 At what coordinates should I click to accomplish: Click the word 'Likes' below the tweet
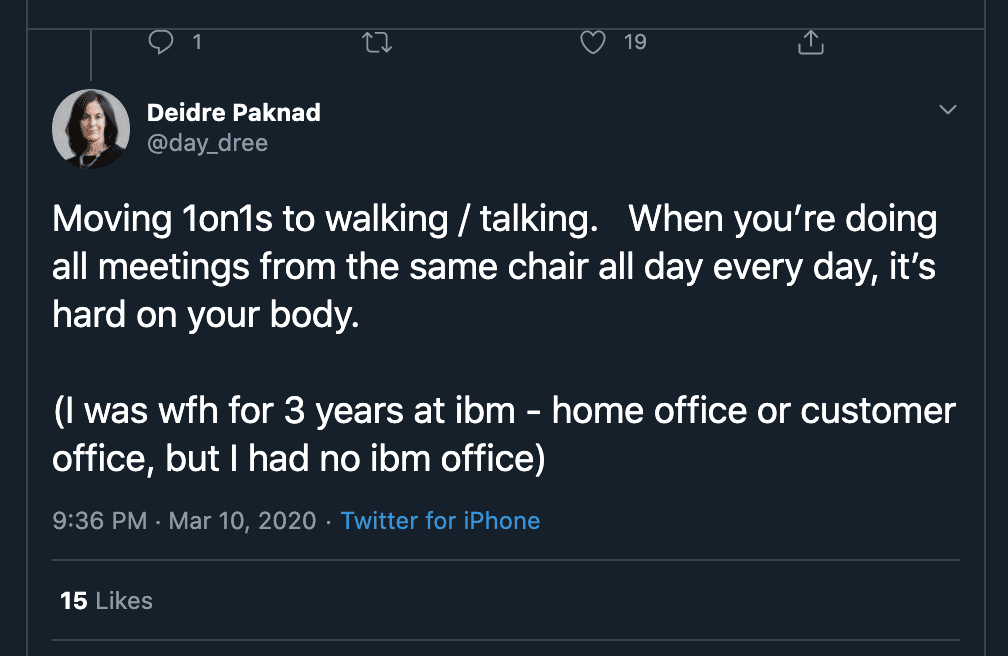(x=125, y=601)
